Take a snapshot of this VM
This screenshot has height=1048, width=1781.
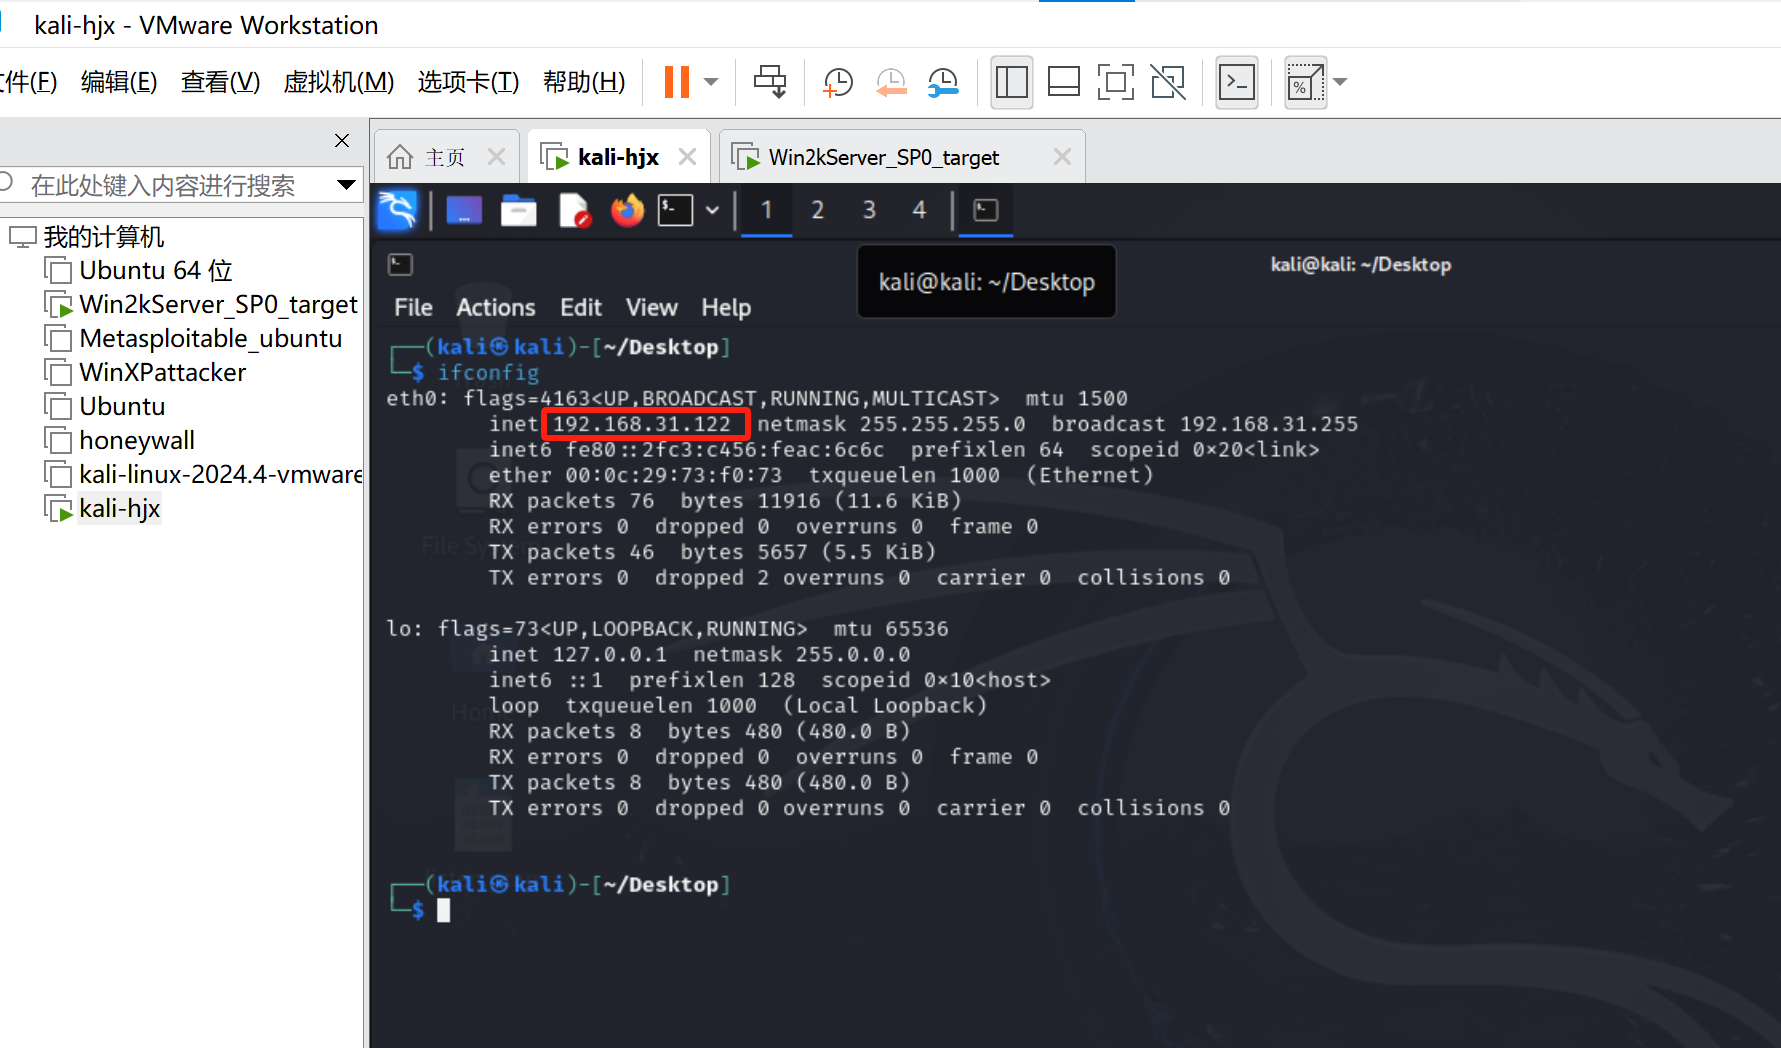837,82
